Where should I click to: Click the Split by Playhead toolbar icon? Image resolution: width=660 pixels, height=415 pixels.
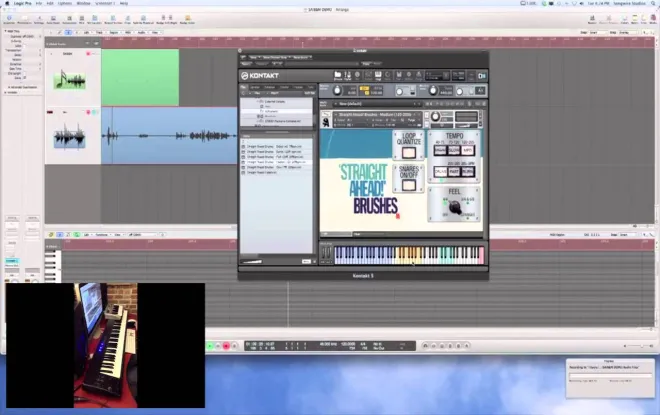click(x=143, y=19)
